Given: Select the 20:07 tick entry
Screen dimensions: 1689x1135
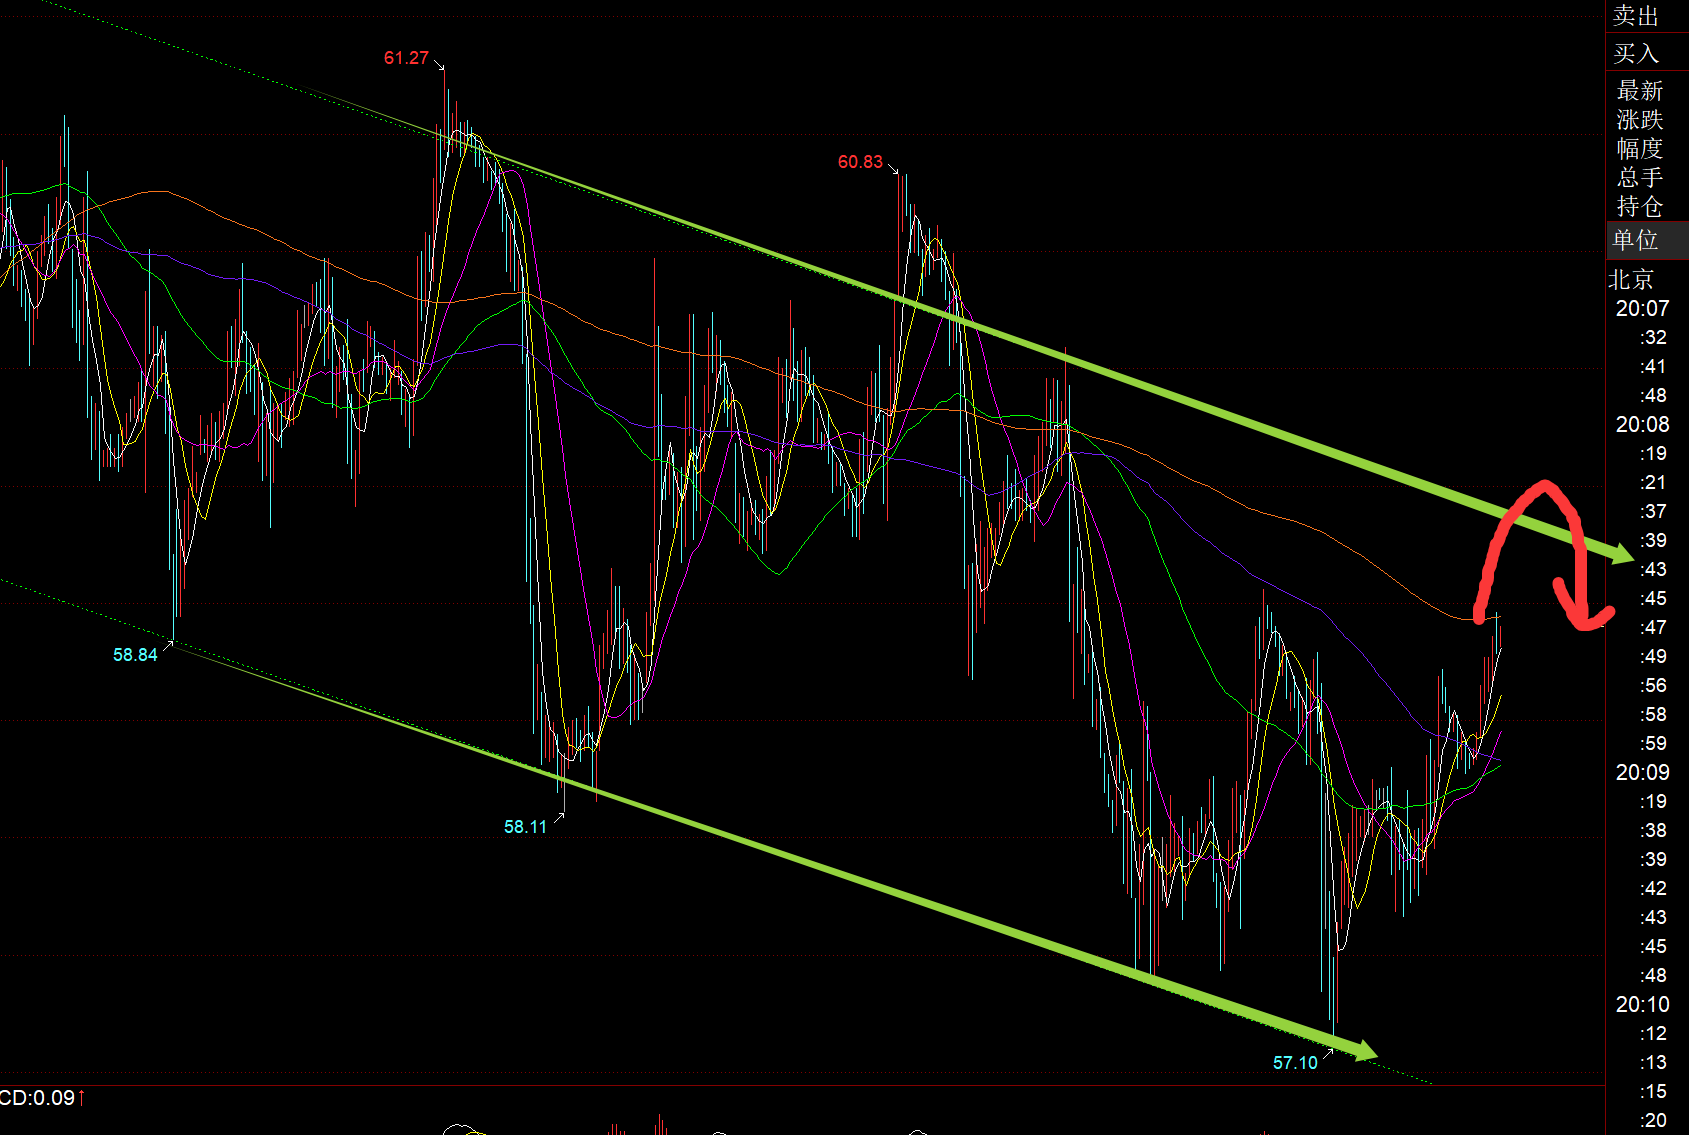Looking at the screenshot, I should click(x=1642, y=309).
